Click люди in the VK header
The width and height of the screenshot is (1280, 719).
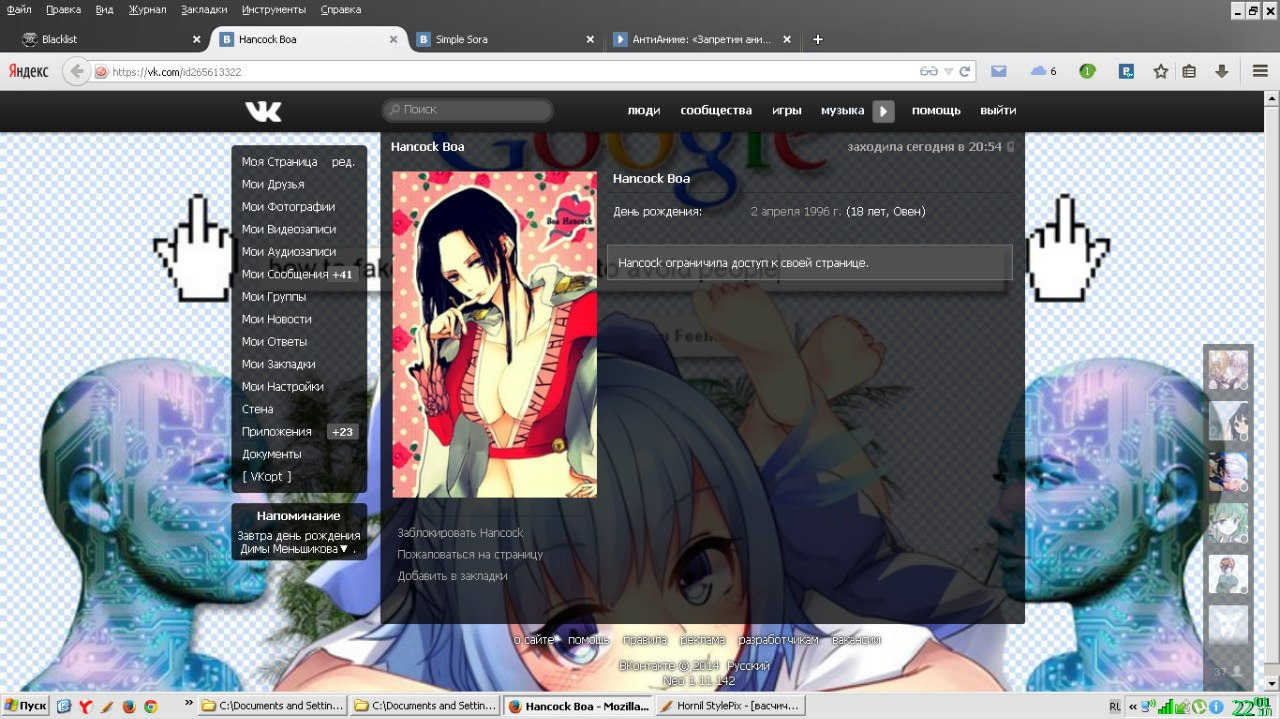pos(643,111)
